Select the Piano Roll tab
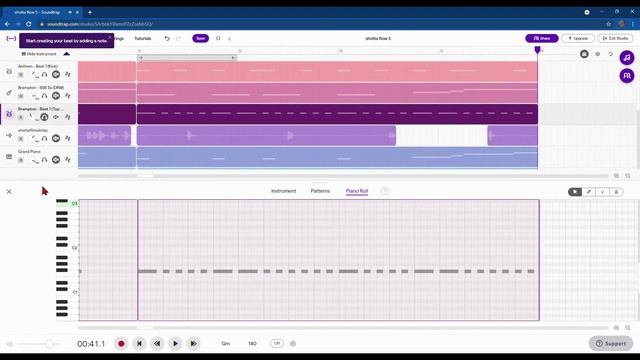The height and width of the screenshot is (360, 640). pos(357,191)
